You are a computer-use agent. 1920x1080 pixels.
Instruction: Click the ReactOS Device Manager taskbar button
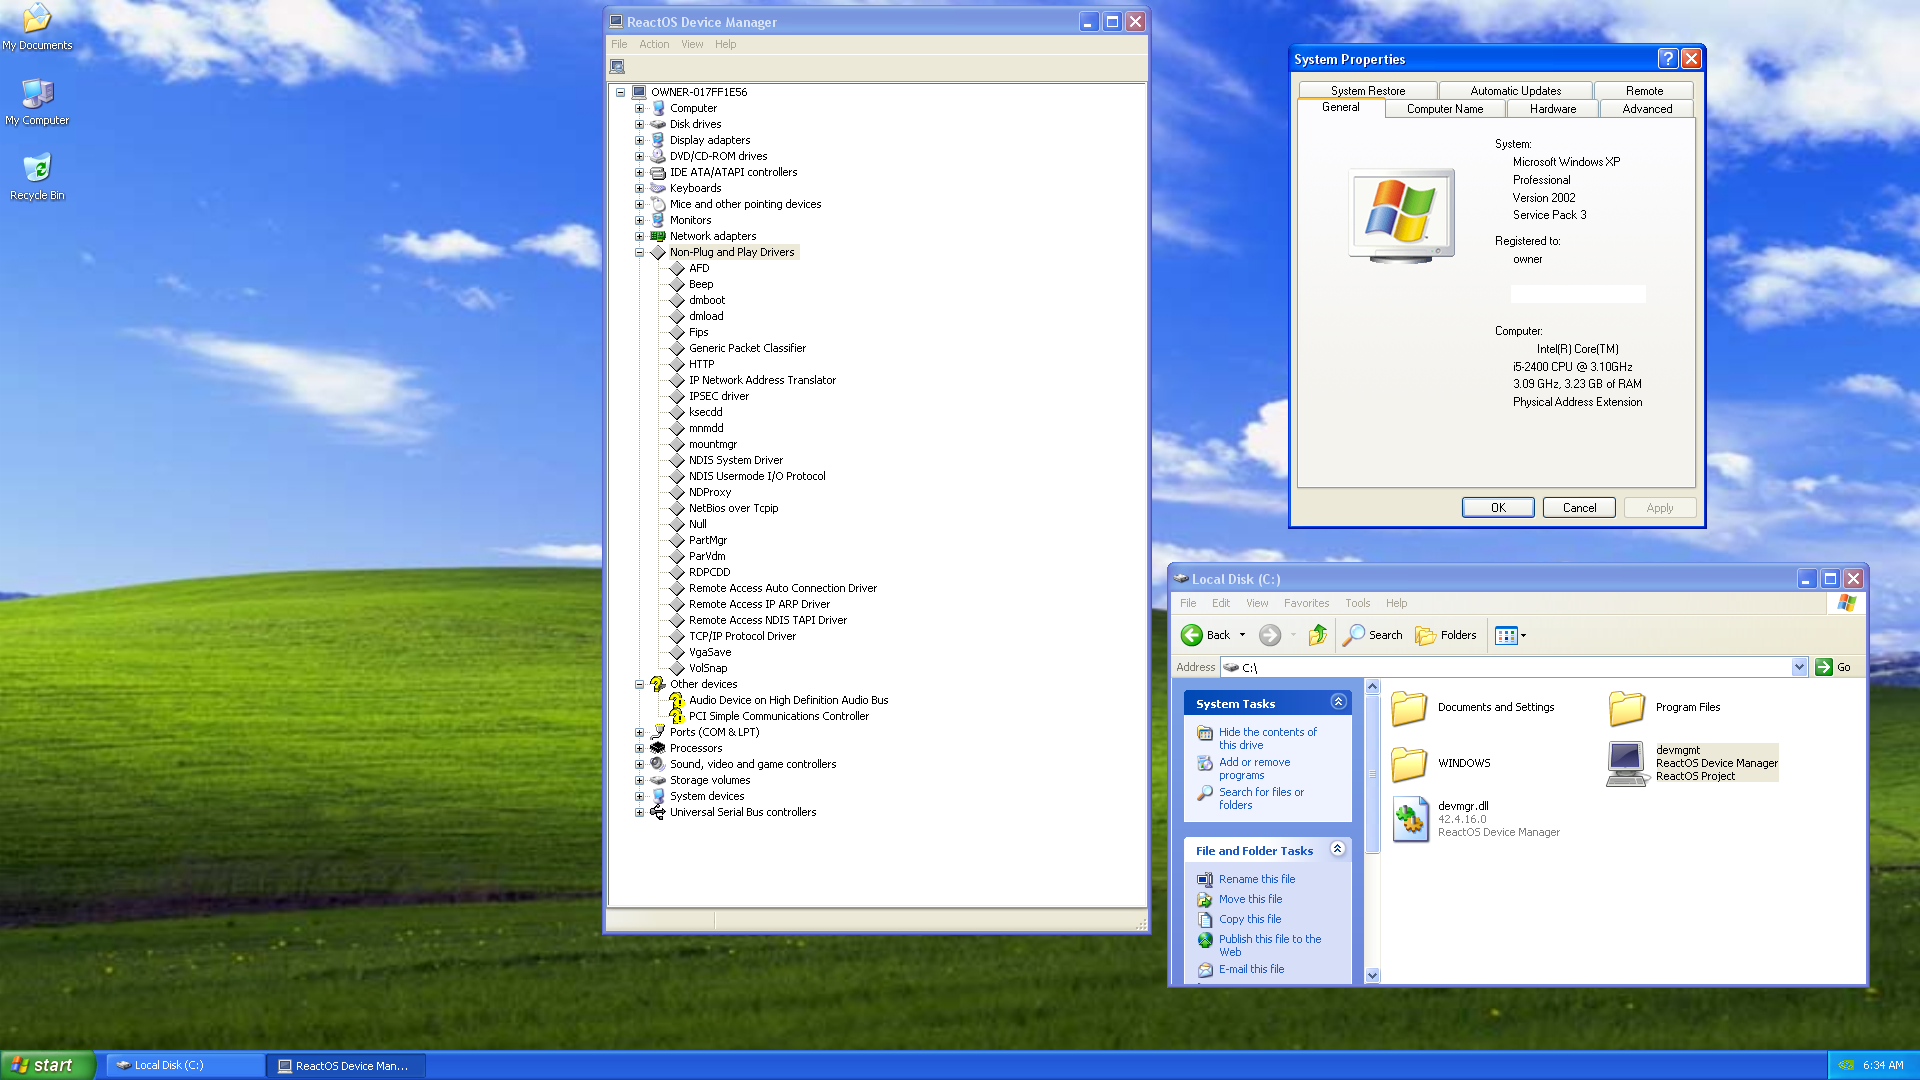tap(347, 1066)
